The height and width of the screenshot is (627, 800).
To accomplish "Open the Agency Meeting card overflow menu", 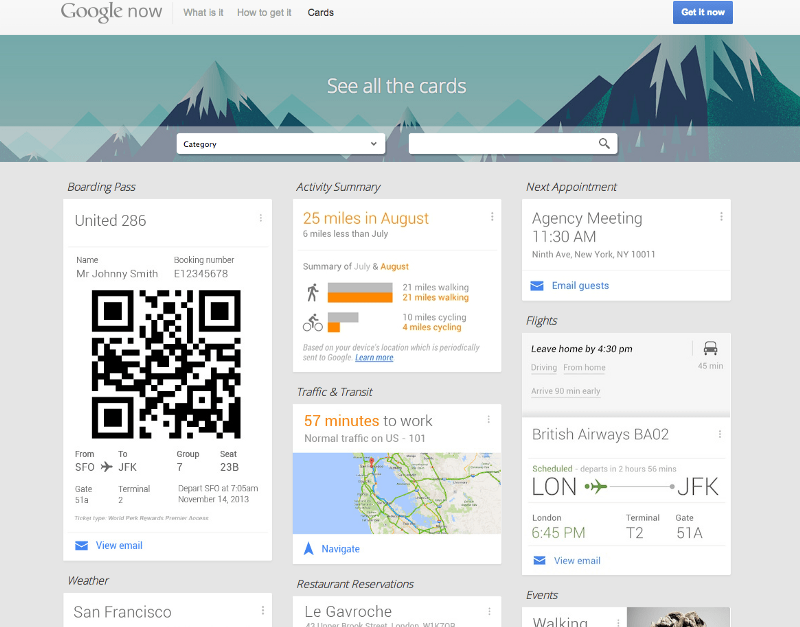I will pyautogui.click(x=720, y=217).
